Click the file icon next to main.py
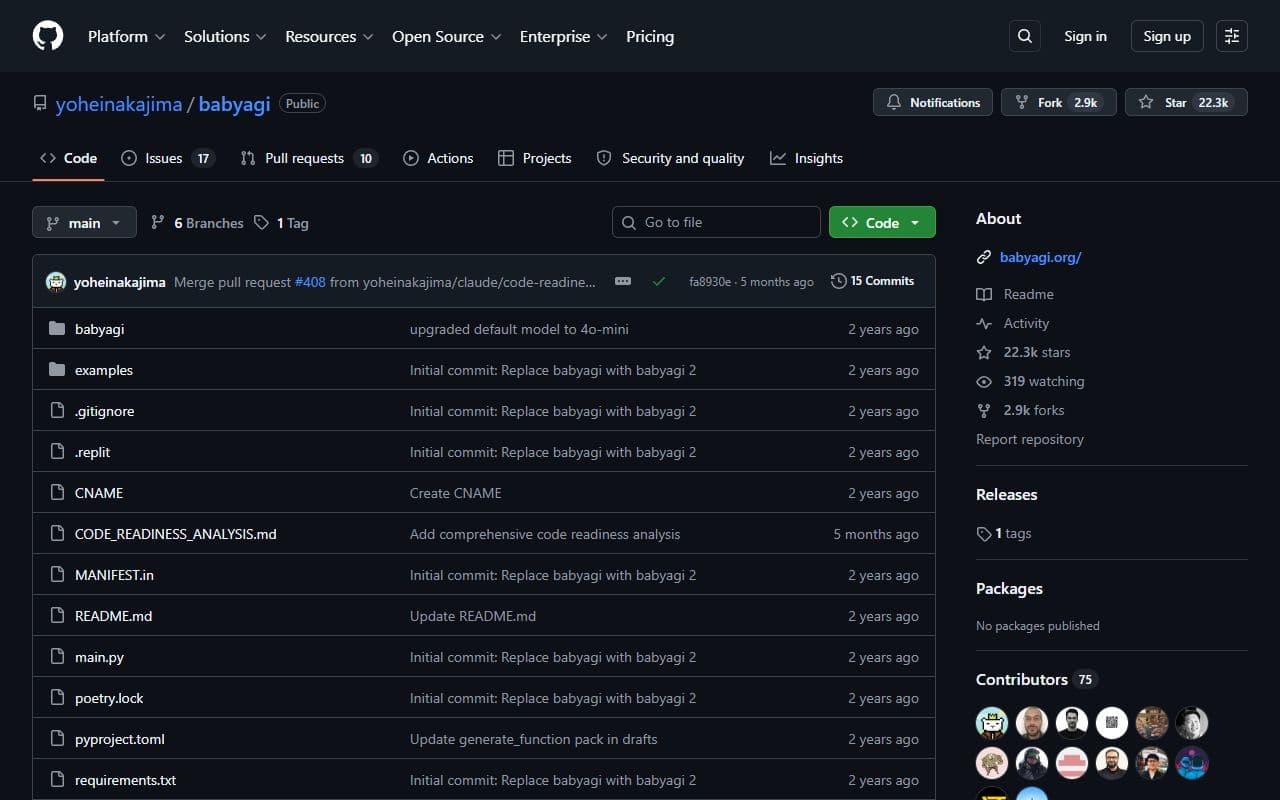The image size is (1280, 800). coord(57,657)
